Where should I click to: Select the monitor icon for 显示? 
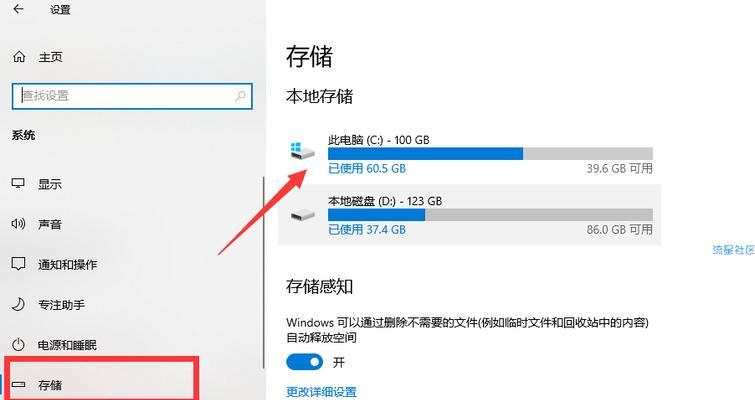coord(18,183)
